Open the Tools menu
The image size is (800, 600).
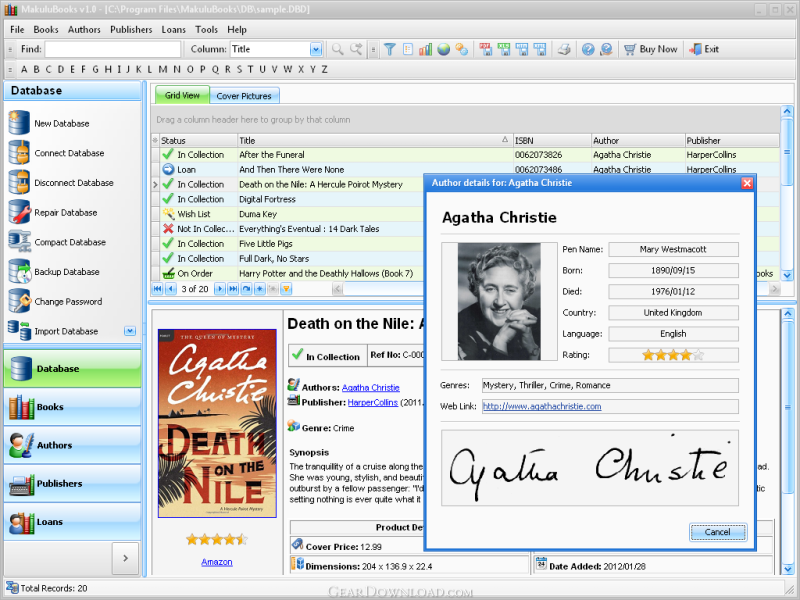click(x=206, y=30)
